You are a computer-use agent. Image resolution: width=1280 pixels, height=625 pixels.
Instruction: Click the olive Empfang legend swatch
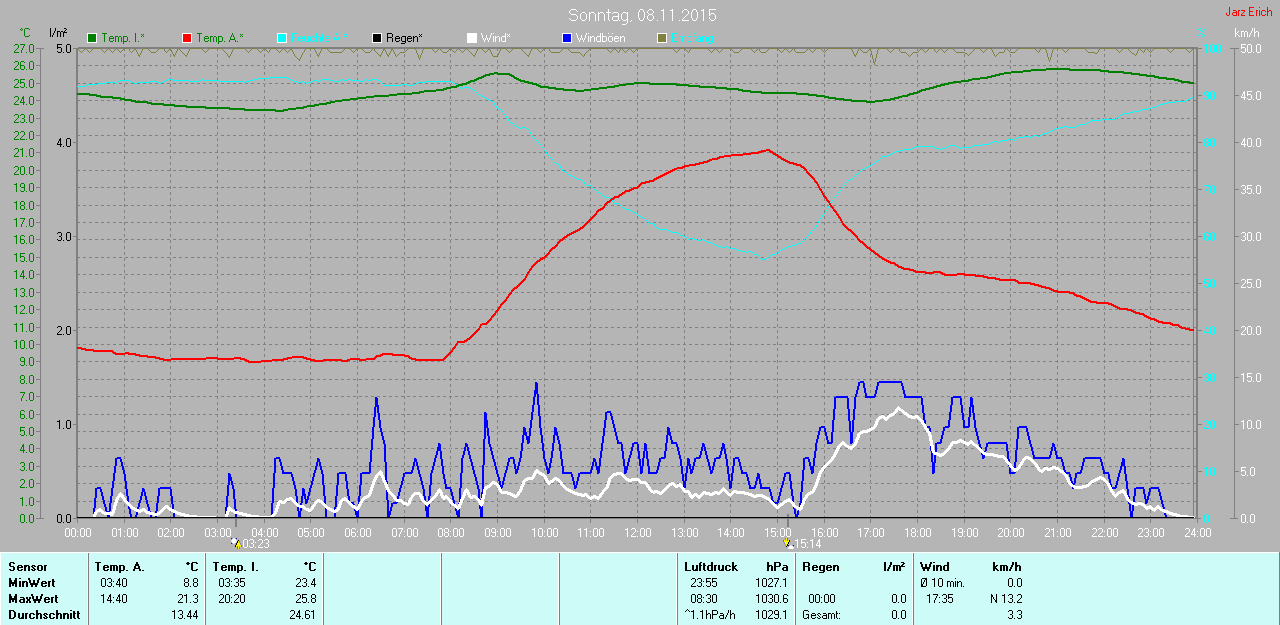tap(661, 38)
